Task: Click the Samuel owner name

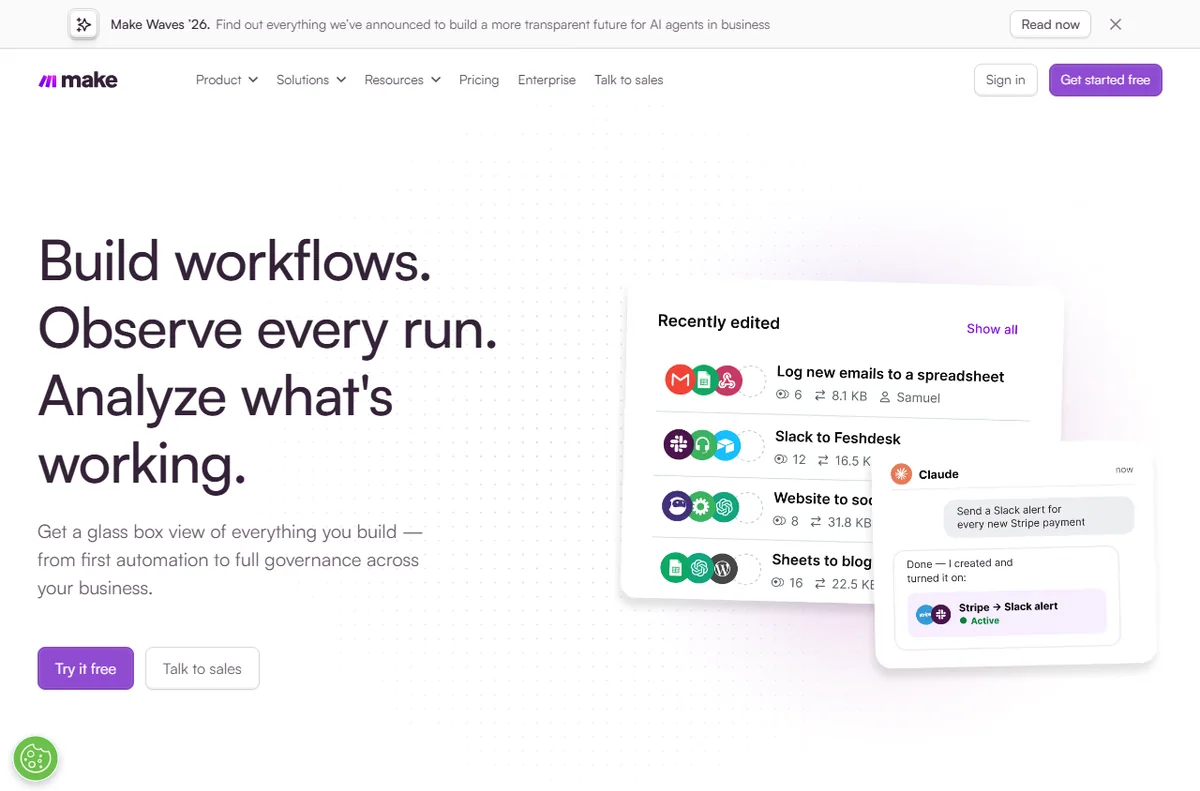Action: [918, 398]
